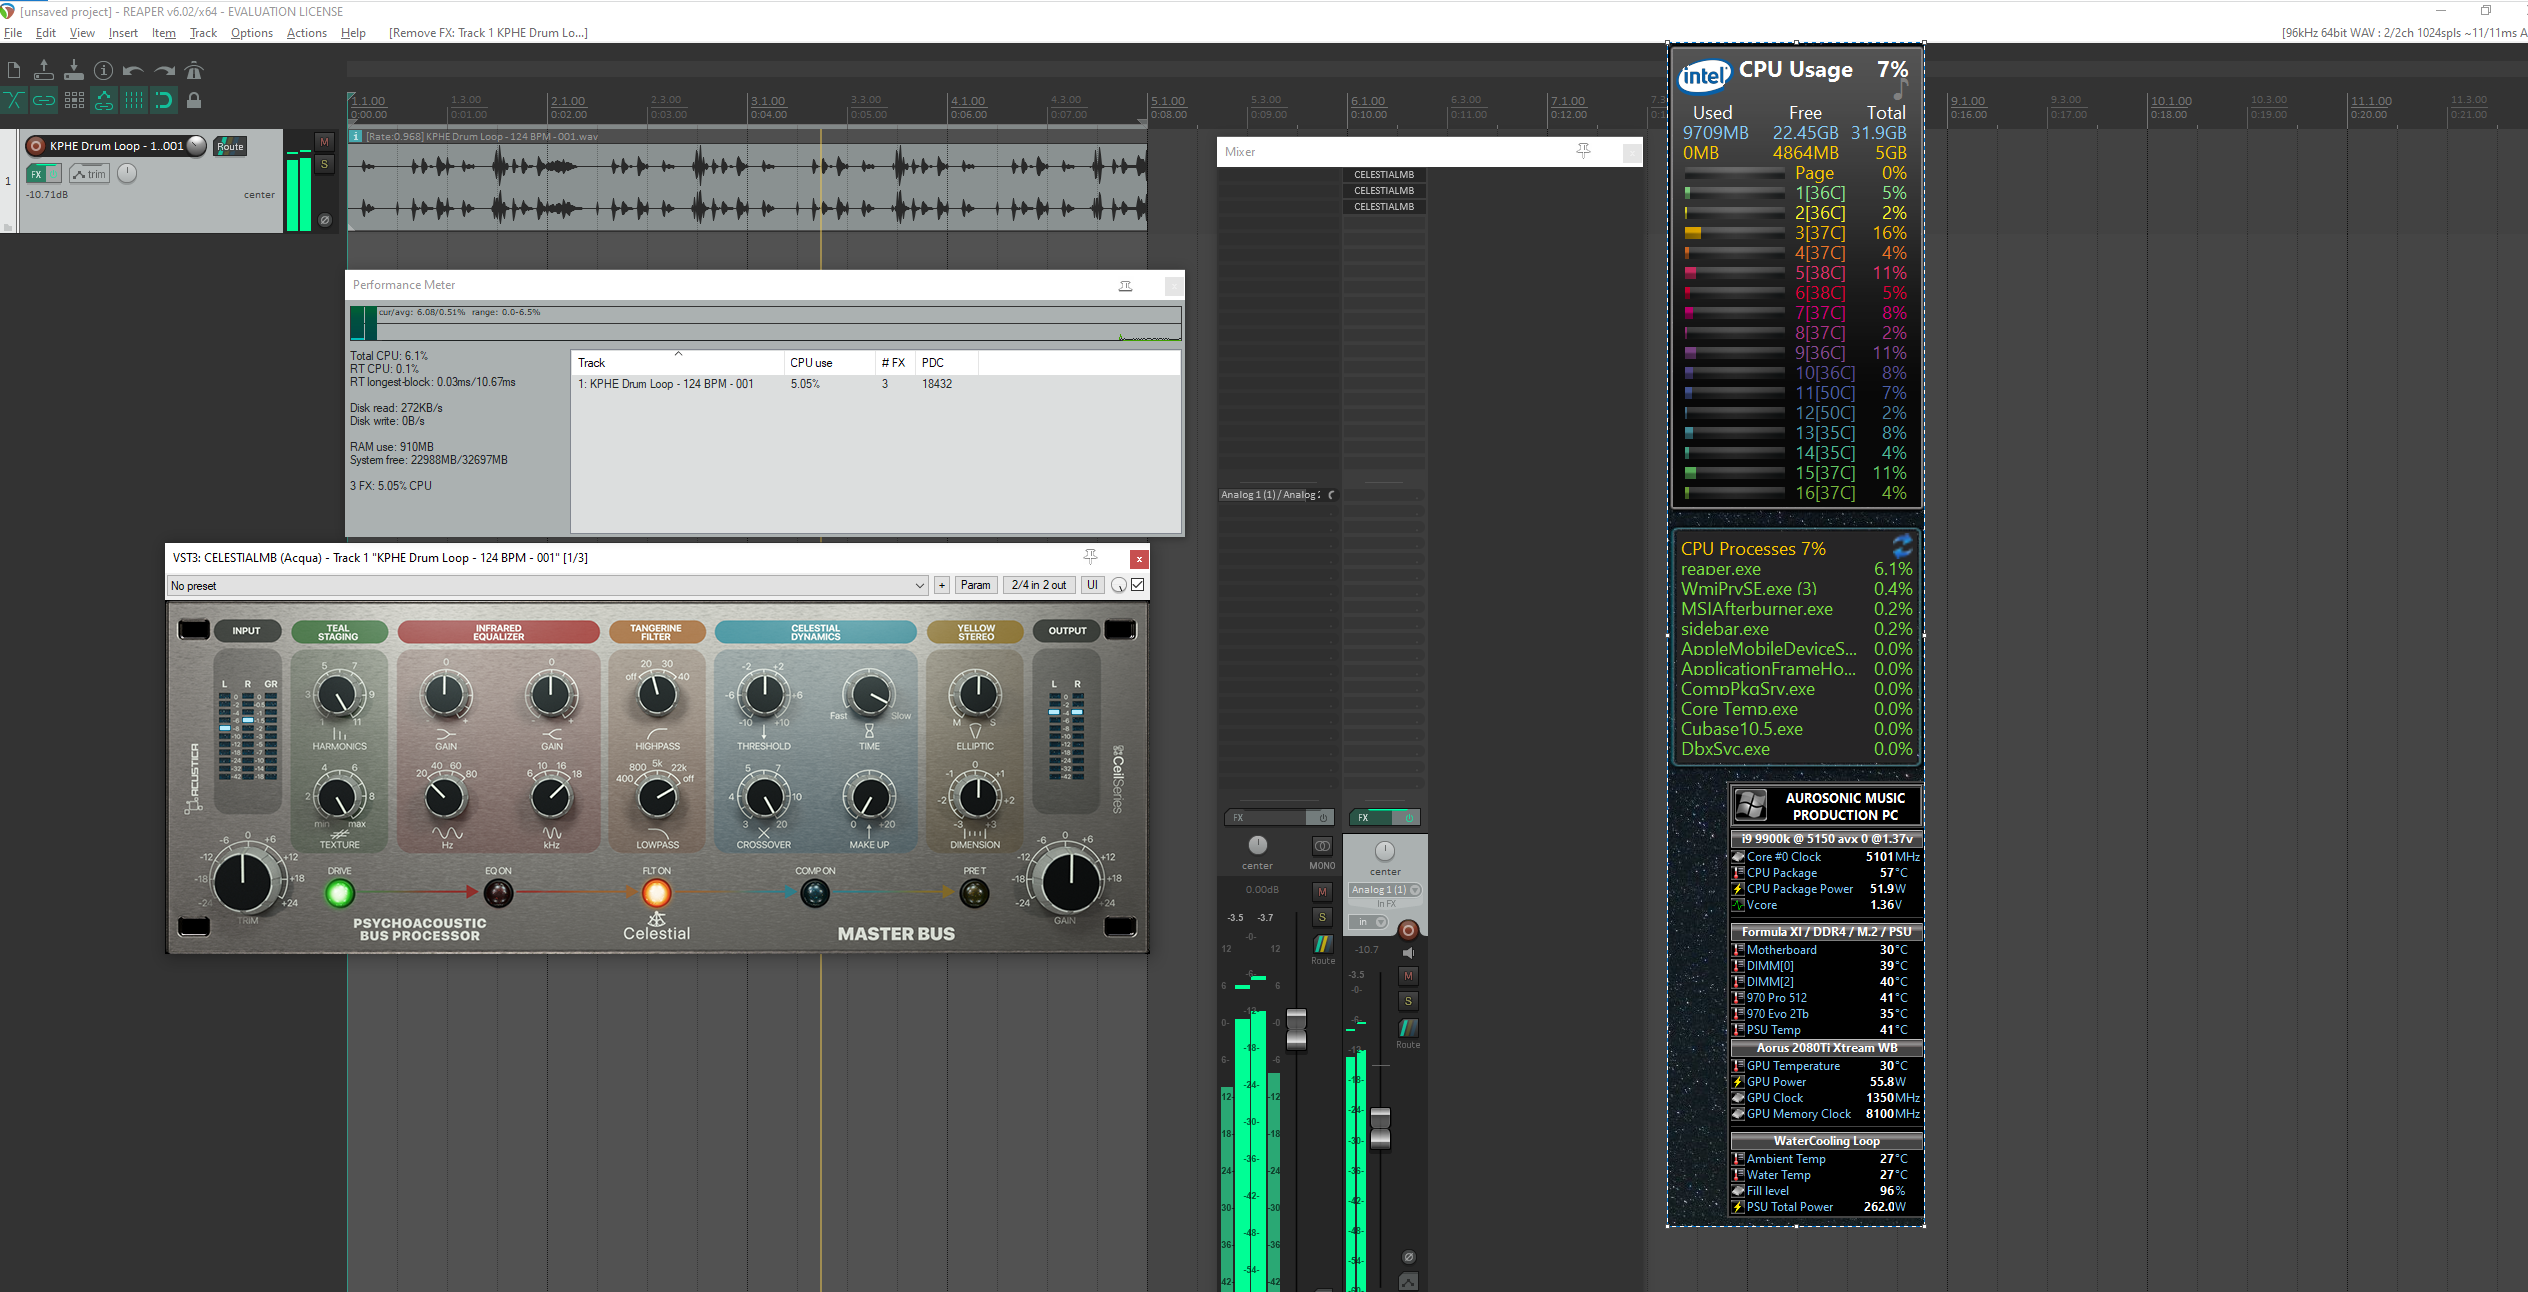This screenshot has height=1292, width=2528.
Task: Click the Route button on the track panel
Action: point(230,146)
